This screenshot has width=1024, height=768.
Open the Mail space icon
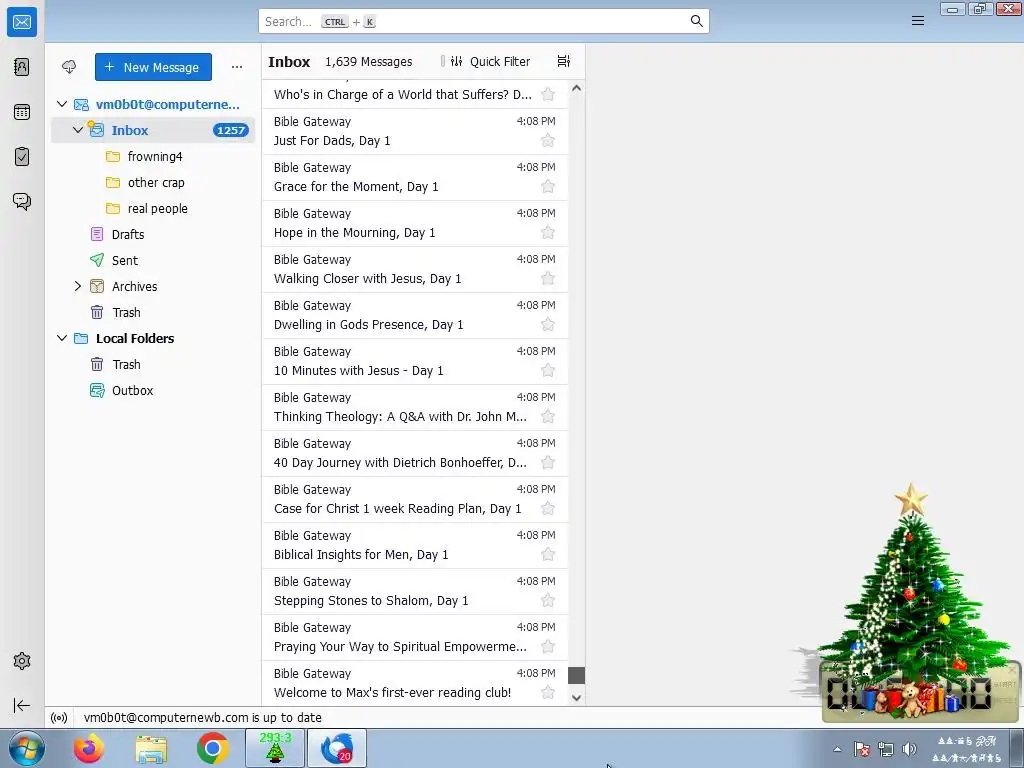[x=22, y=22]
